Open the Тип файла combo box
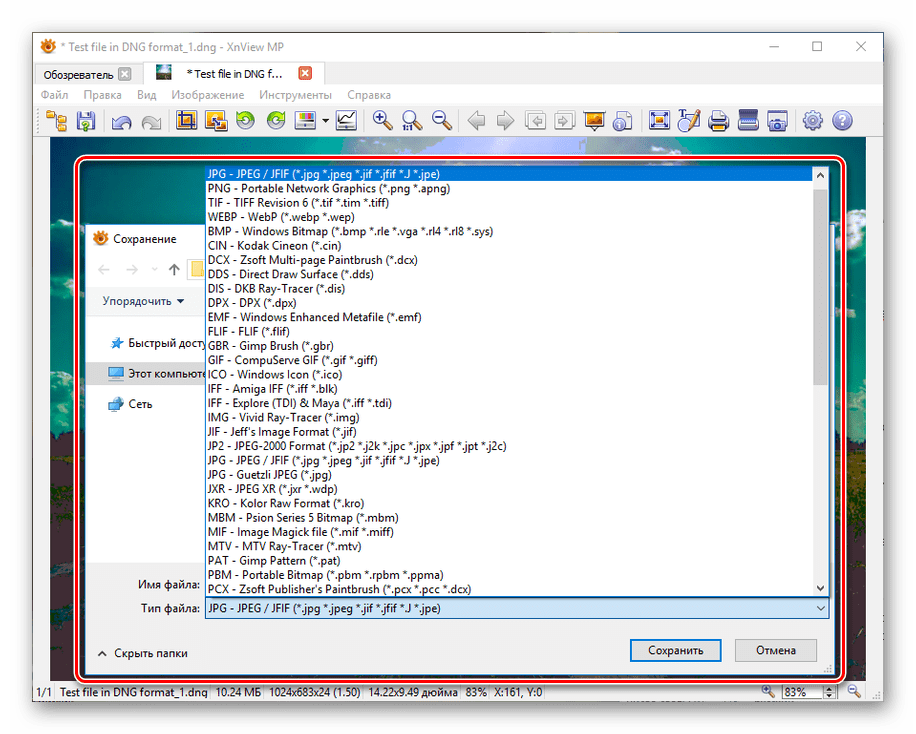 tap(517, 608)
